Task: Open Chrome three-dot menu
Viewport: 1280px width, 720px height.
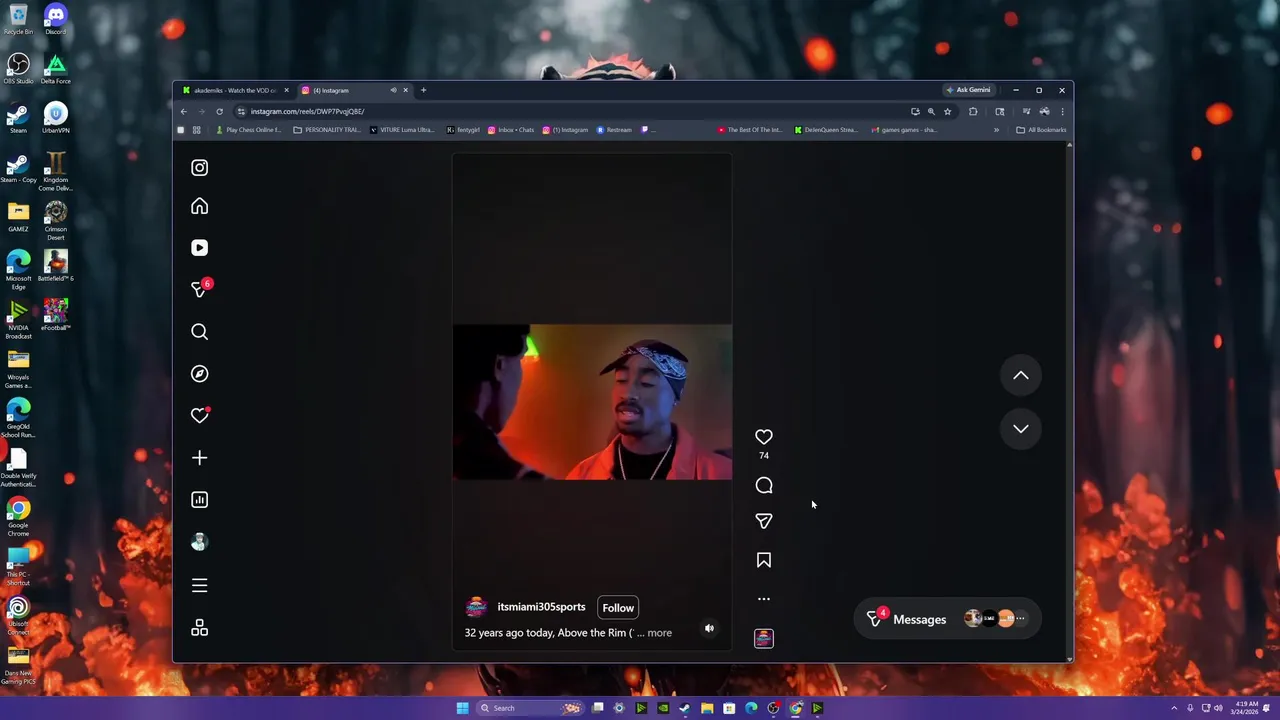Action: click(1062, 111)
